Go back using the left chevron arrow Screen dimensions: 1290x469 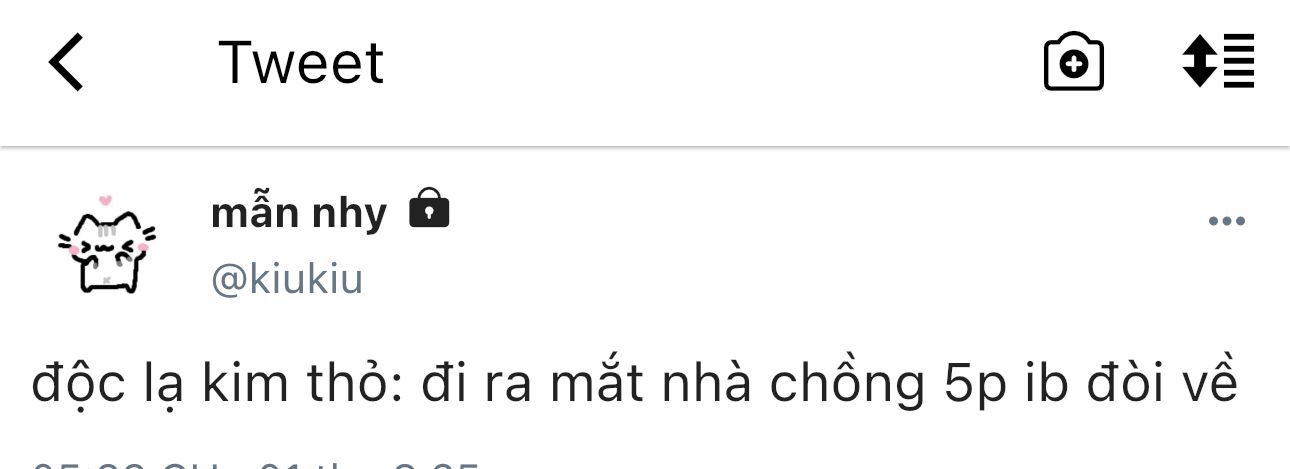[66, 62]
